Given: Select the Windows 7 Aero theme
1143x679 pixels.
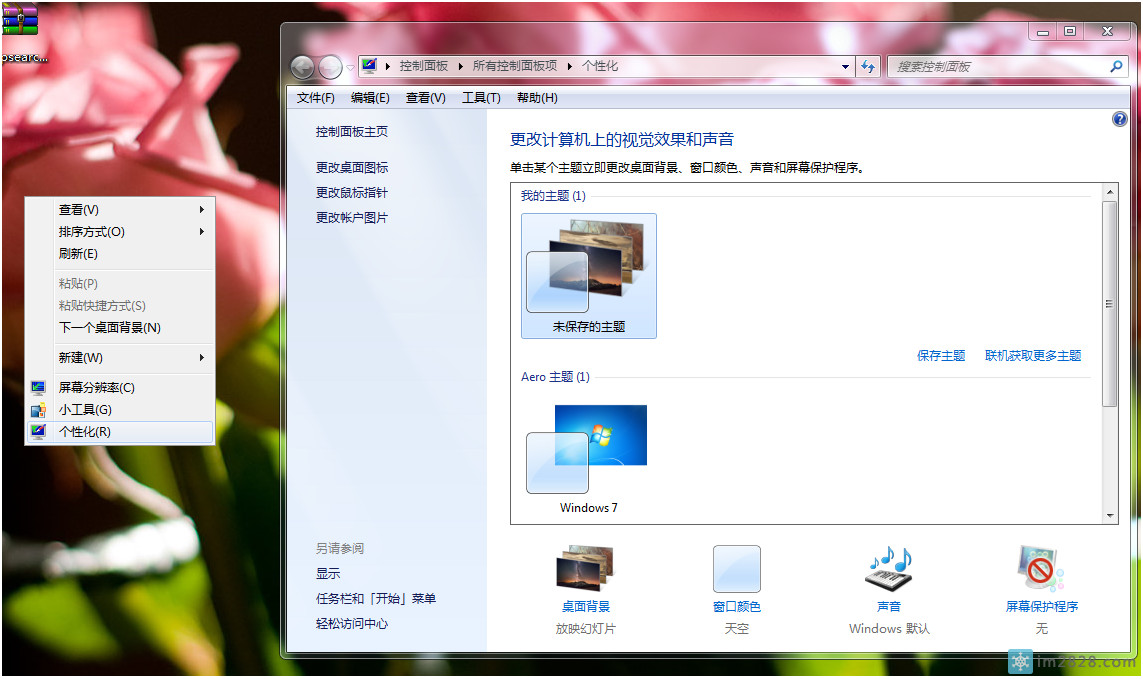Looking at the screenshot, I should (x=588, y=457).
